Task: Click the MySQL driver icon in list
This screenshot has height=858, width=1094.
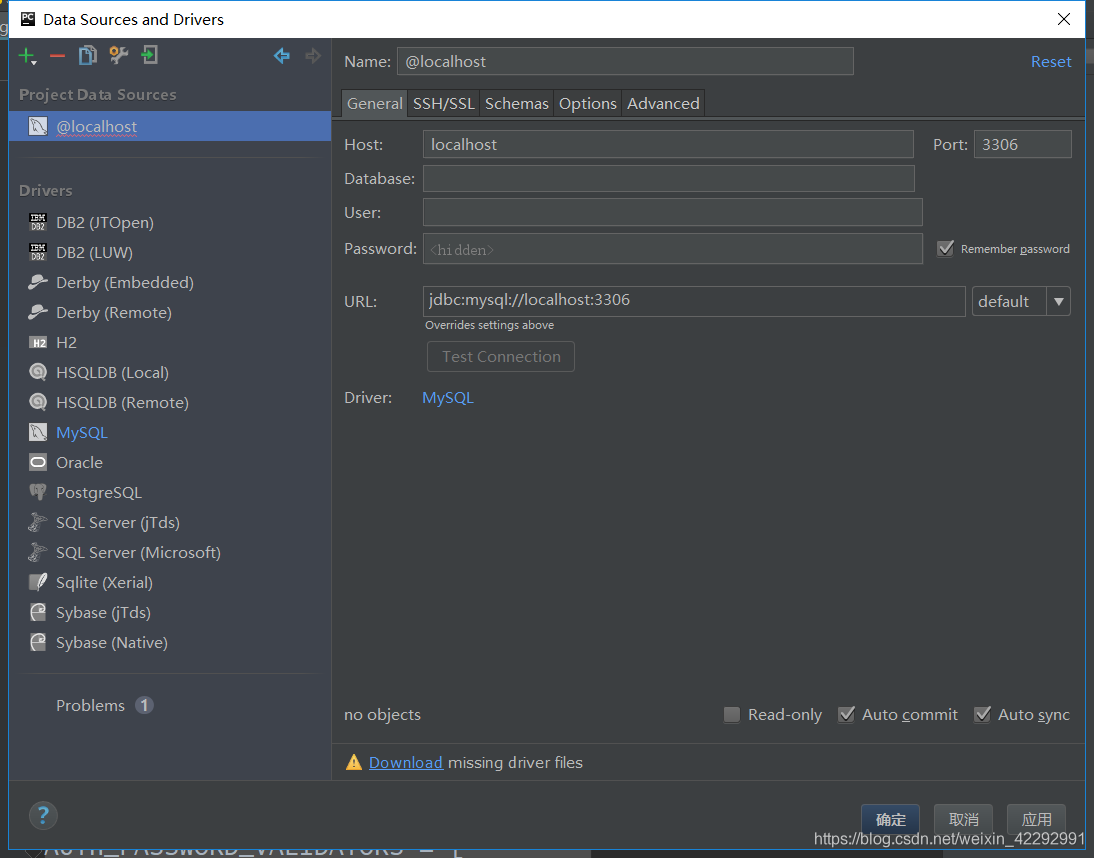Action: pos(38,432)
